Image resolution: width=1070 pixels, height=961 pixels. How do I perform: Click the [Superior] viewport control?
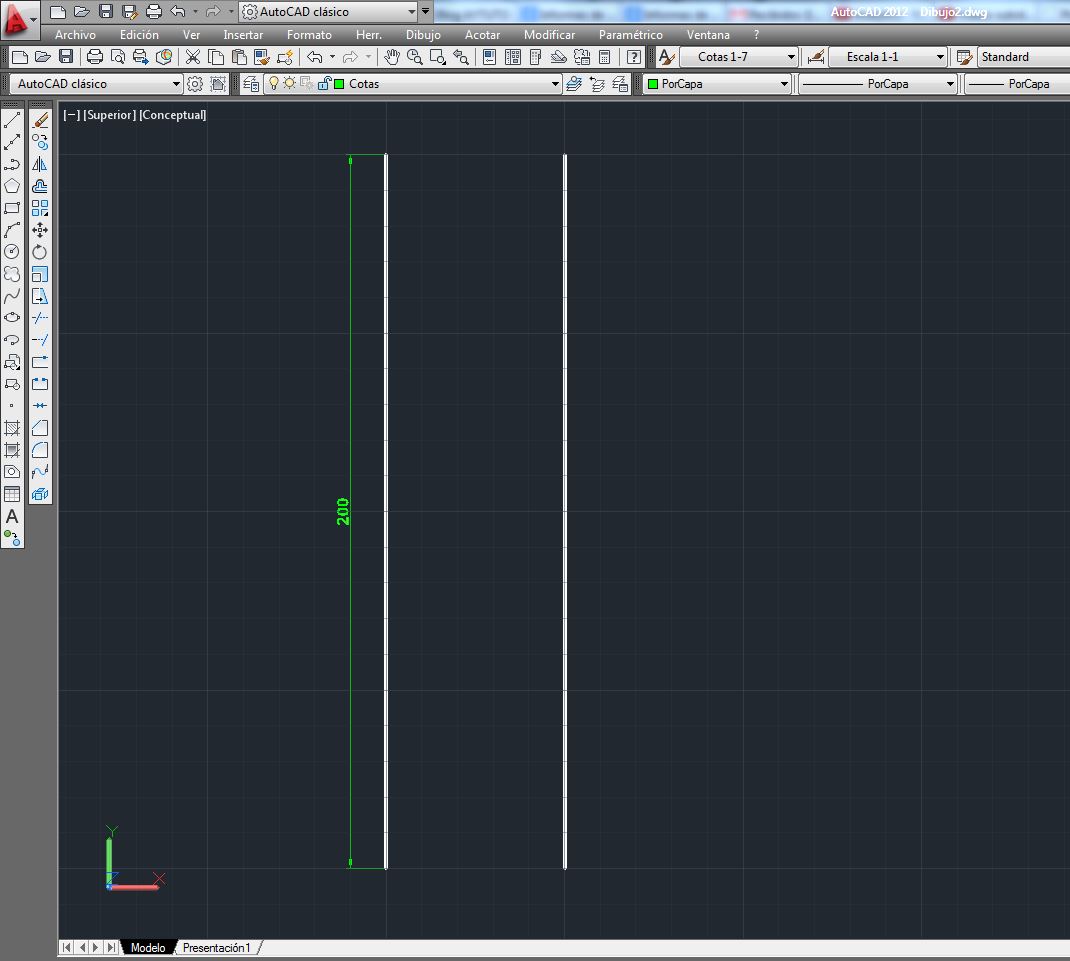click(x=110, y=114)
